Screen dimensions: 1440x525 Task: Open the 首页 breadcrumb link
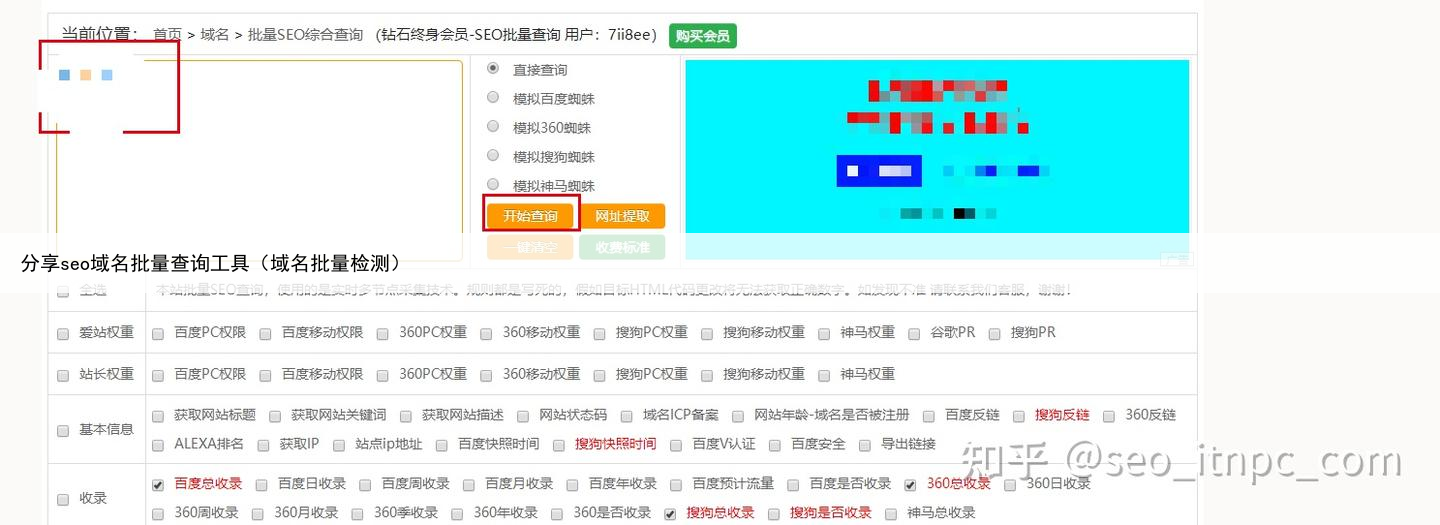[x=167, y=35]
